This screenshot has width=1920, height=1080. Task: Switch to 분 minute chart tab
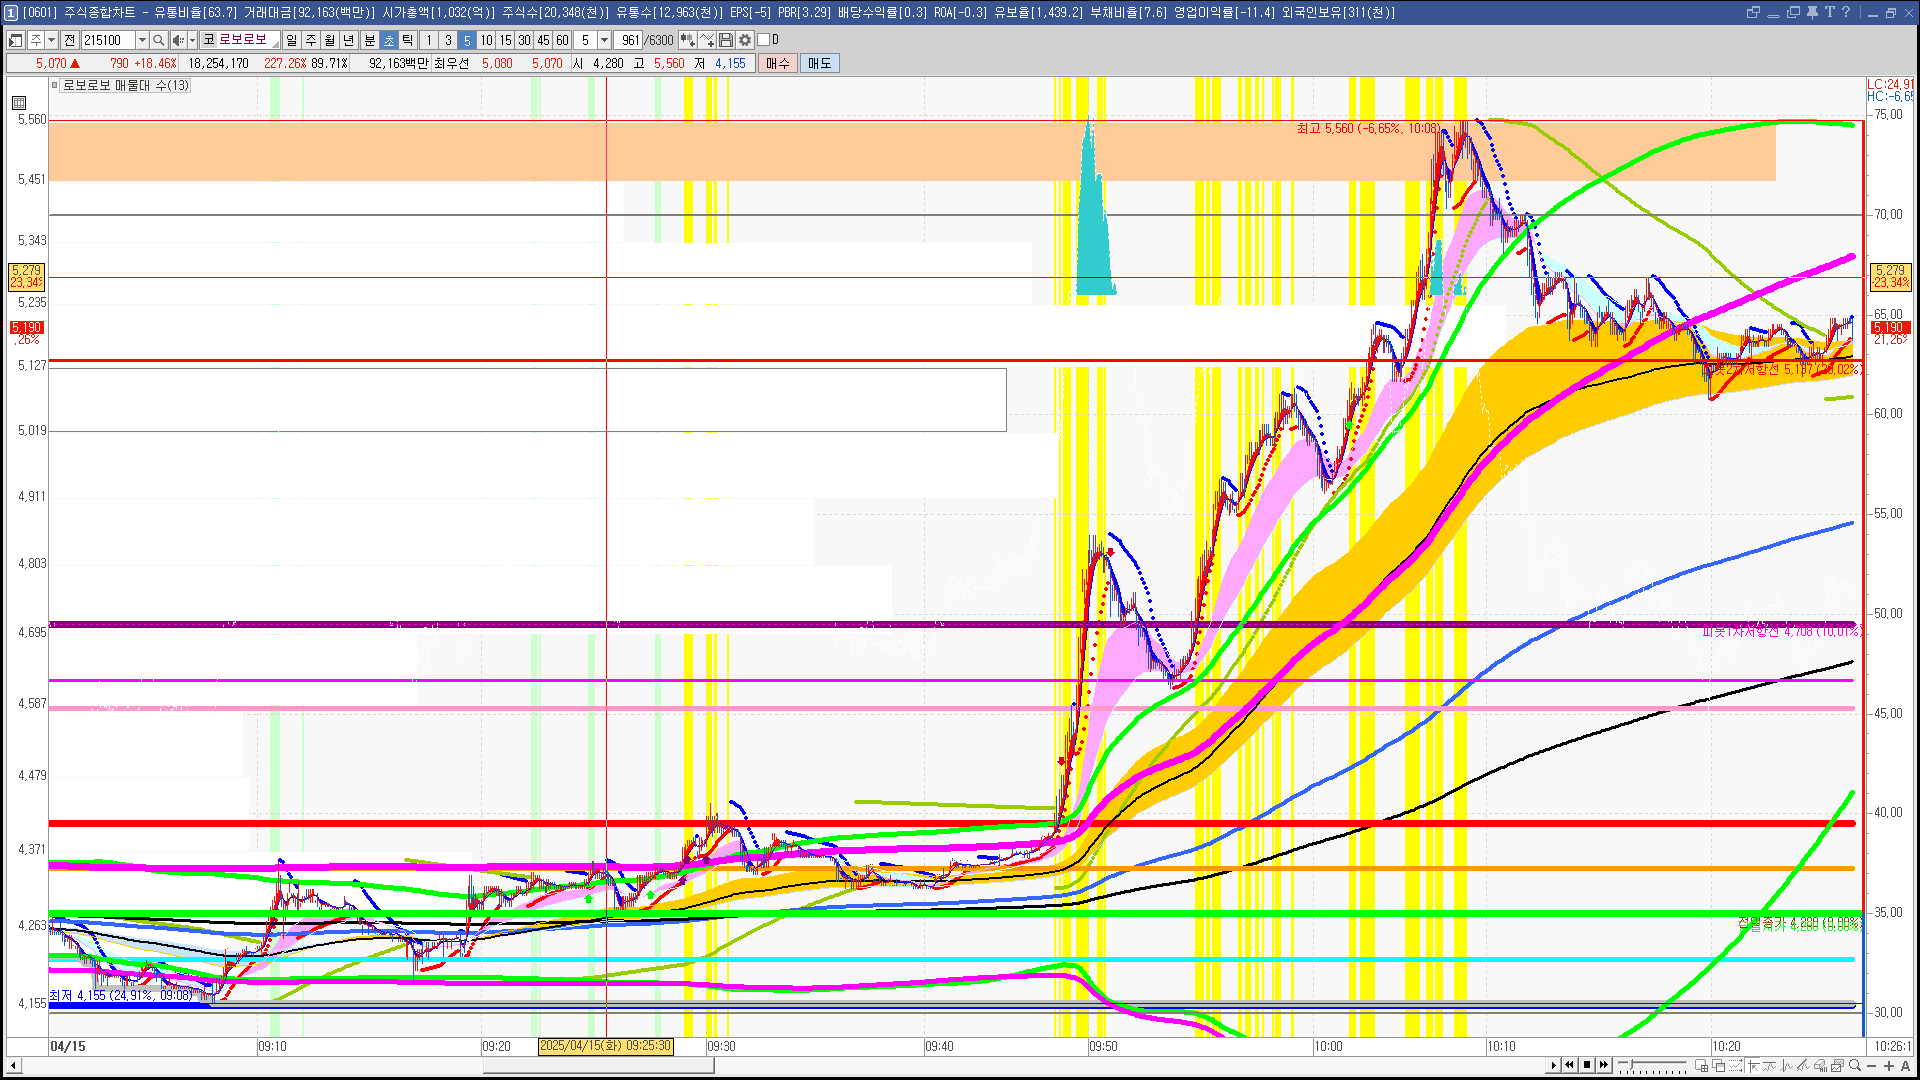point(369,40)
